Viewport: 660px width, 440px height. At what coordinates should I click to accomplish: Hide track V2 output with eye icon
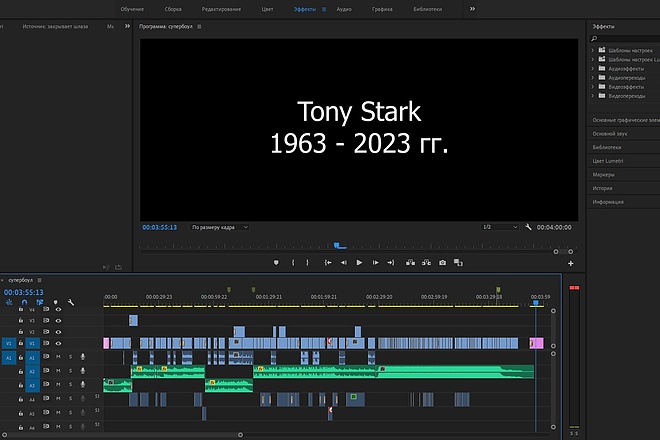[x=58, y=332]
